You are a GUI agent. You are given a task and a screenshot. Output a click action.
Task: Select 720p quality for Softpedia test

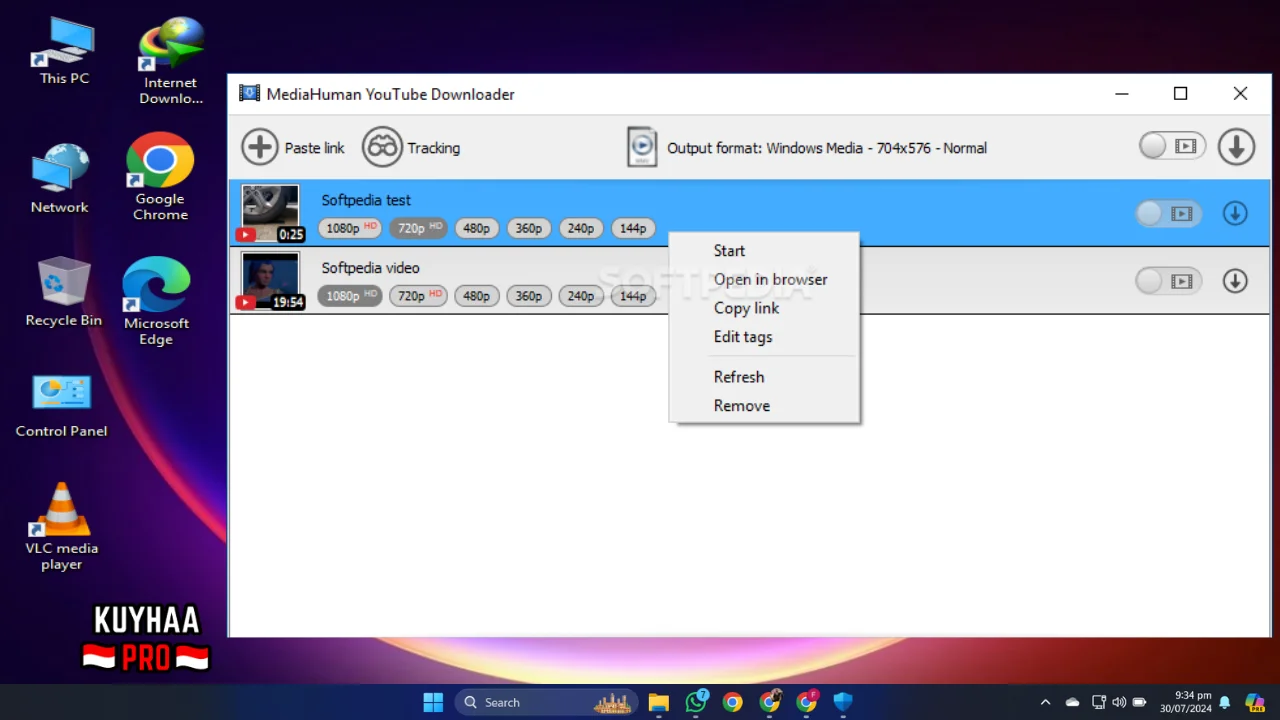pyautogui.click(x=418, y=228)
